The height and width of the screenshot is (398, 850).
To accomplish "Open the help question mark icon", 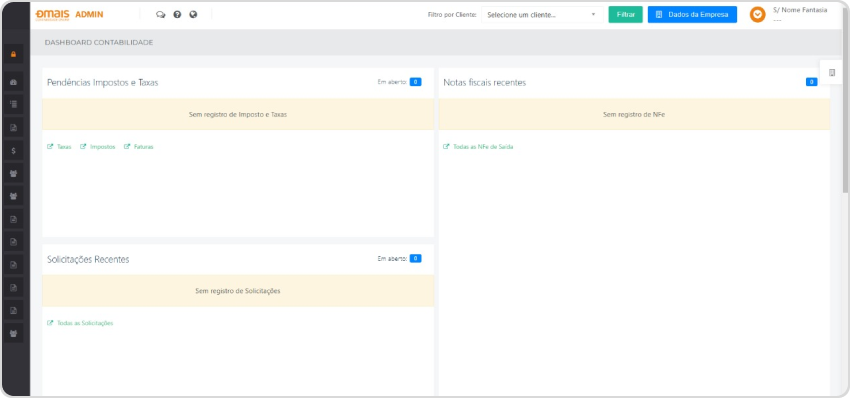I will pos(177,15).
